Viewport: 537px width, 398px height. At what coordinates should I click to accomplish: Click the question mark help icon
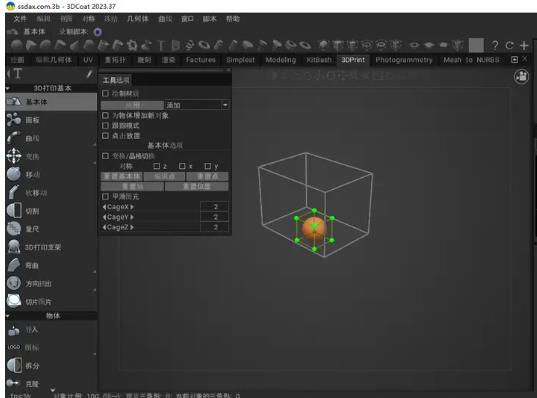(495, 45)
